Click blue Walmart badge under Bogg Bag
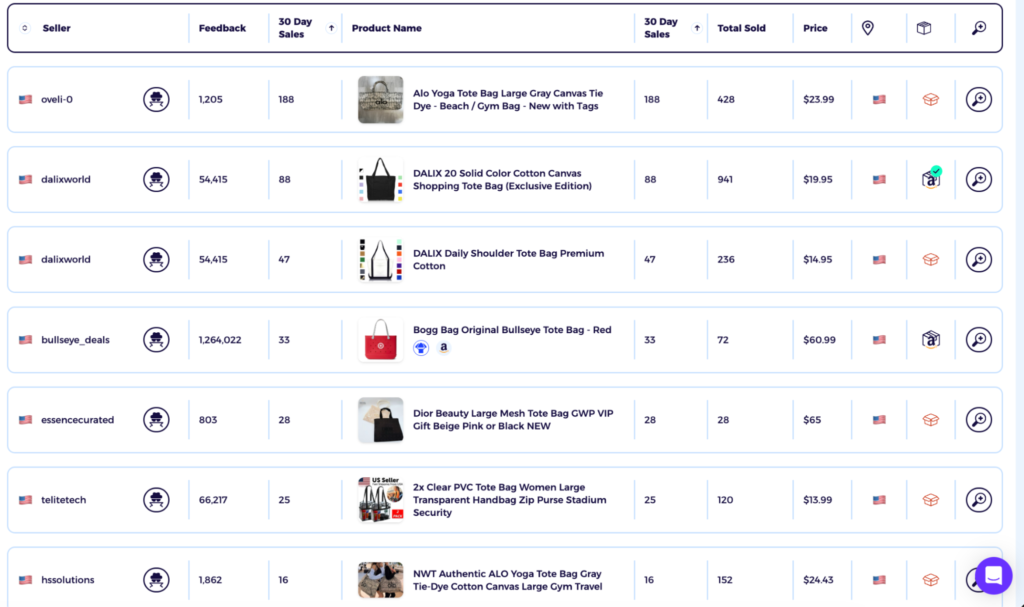The height and width of the screenshot is (607, 1024). pyautogui.click(x=421, y=348)
